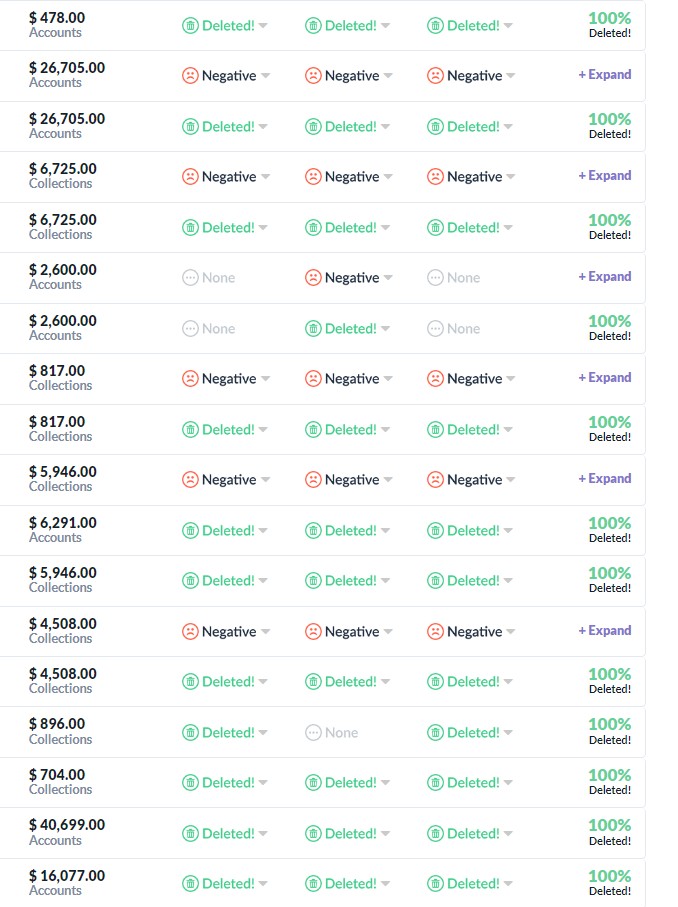The image size is (678, 907).
Task: Expand the $2,600.00 Negative account row
Action: 604,277
